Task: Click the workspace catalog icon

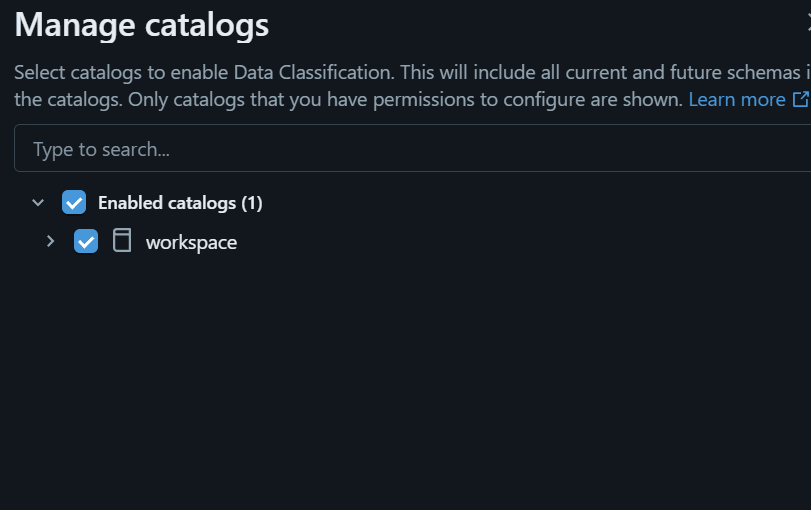Action: (x=122, y=241)
